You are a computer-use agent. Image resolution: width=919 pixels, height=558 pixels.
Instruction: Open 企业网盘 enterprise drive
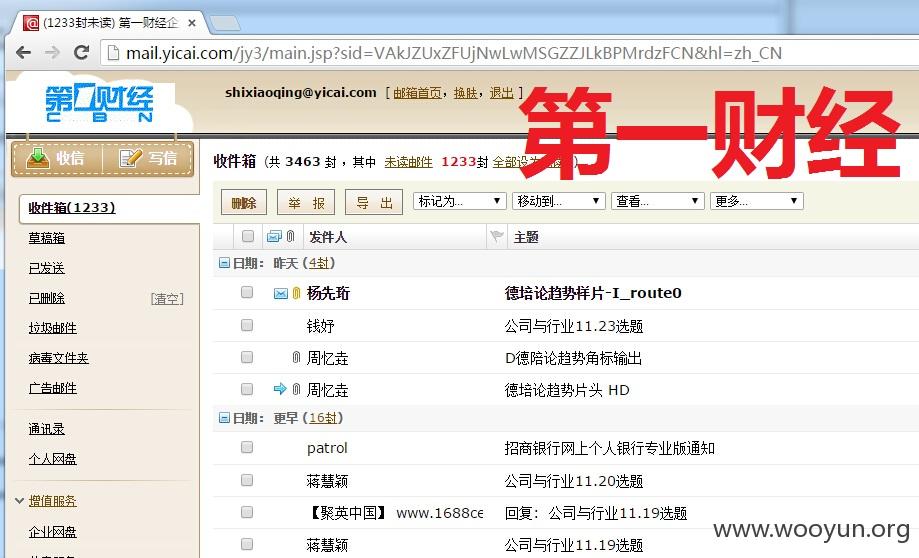click(53, 532)
